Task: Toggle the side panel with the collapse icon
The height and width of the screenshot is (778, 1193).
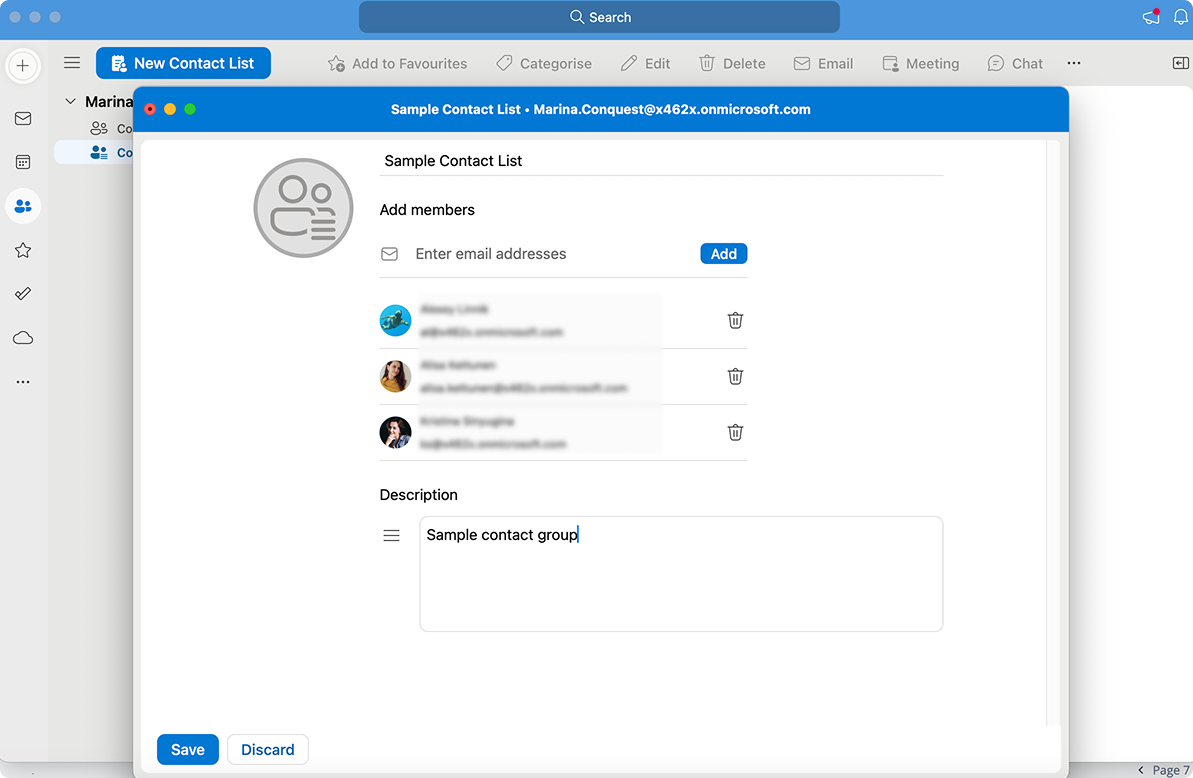Action: (1181, 62)
